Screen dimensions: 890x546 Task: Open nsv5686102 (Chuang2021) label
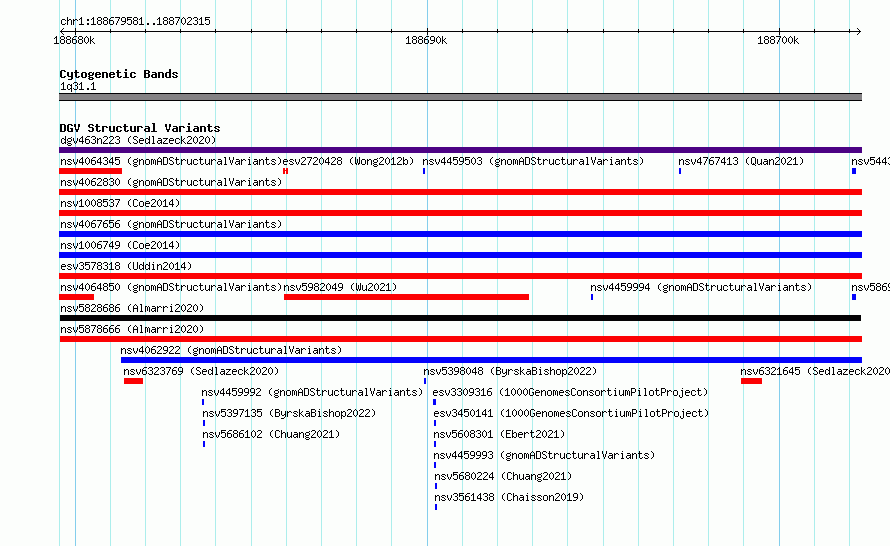[x=271, y=434]
